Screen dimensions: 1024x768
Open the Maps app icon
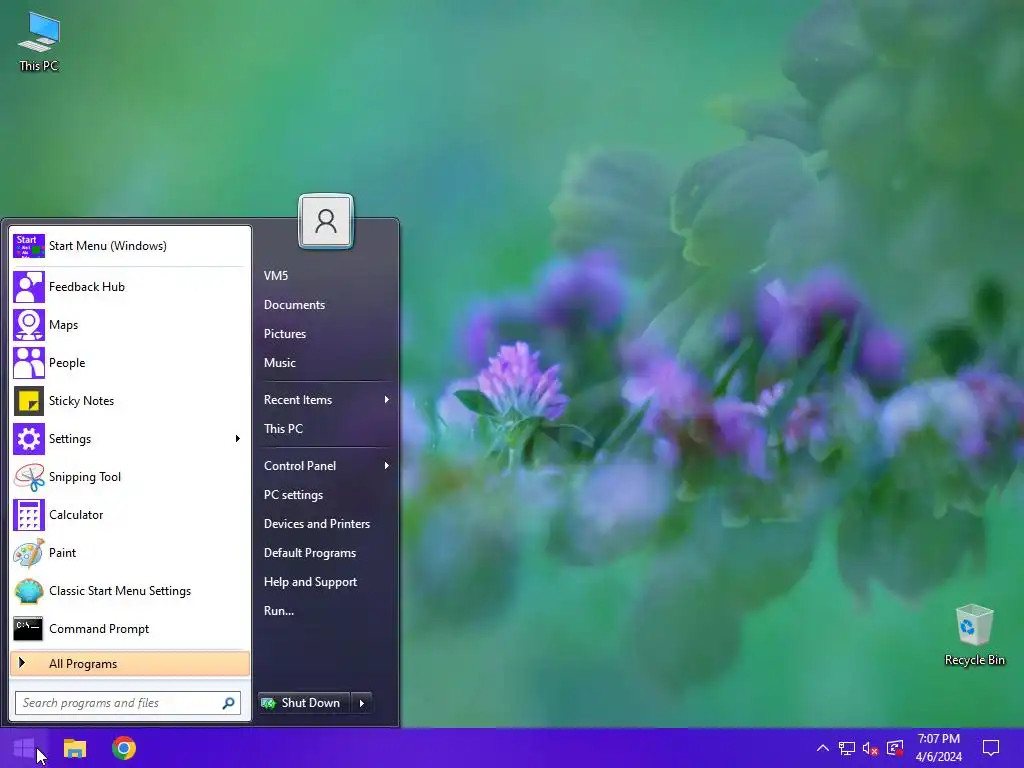29,325
